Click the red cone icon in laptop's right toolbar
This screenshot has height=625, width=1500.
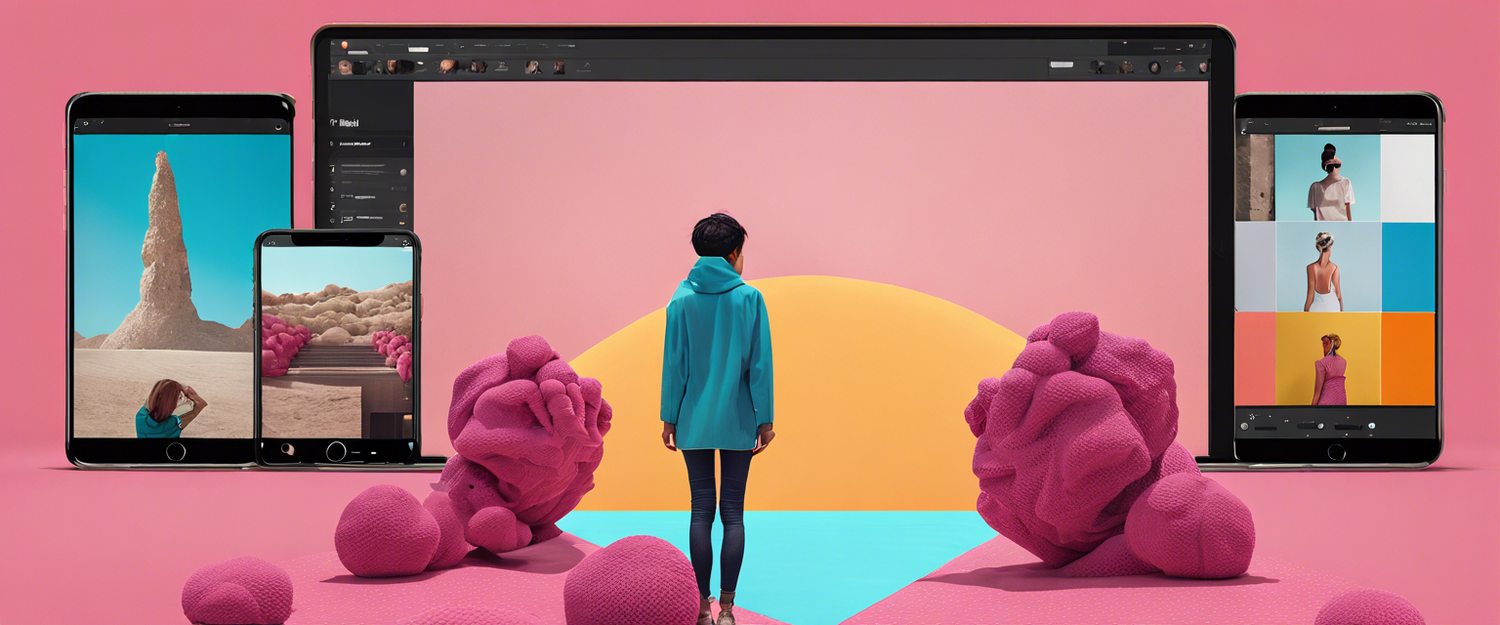pos(1179,67)
